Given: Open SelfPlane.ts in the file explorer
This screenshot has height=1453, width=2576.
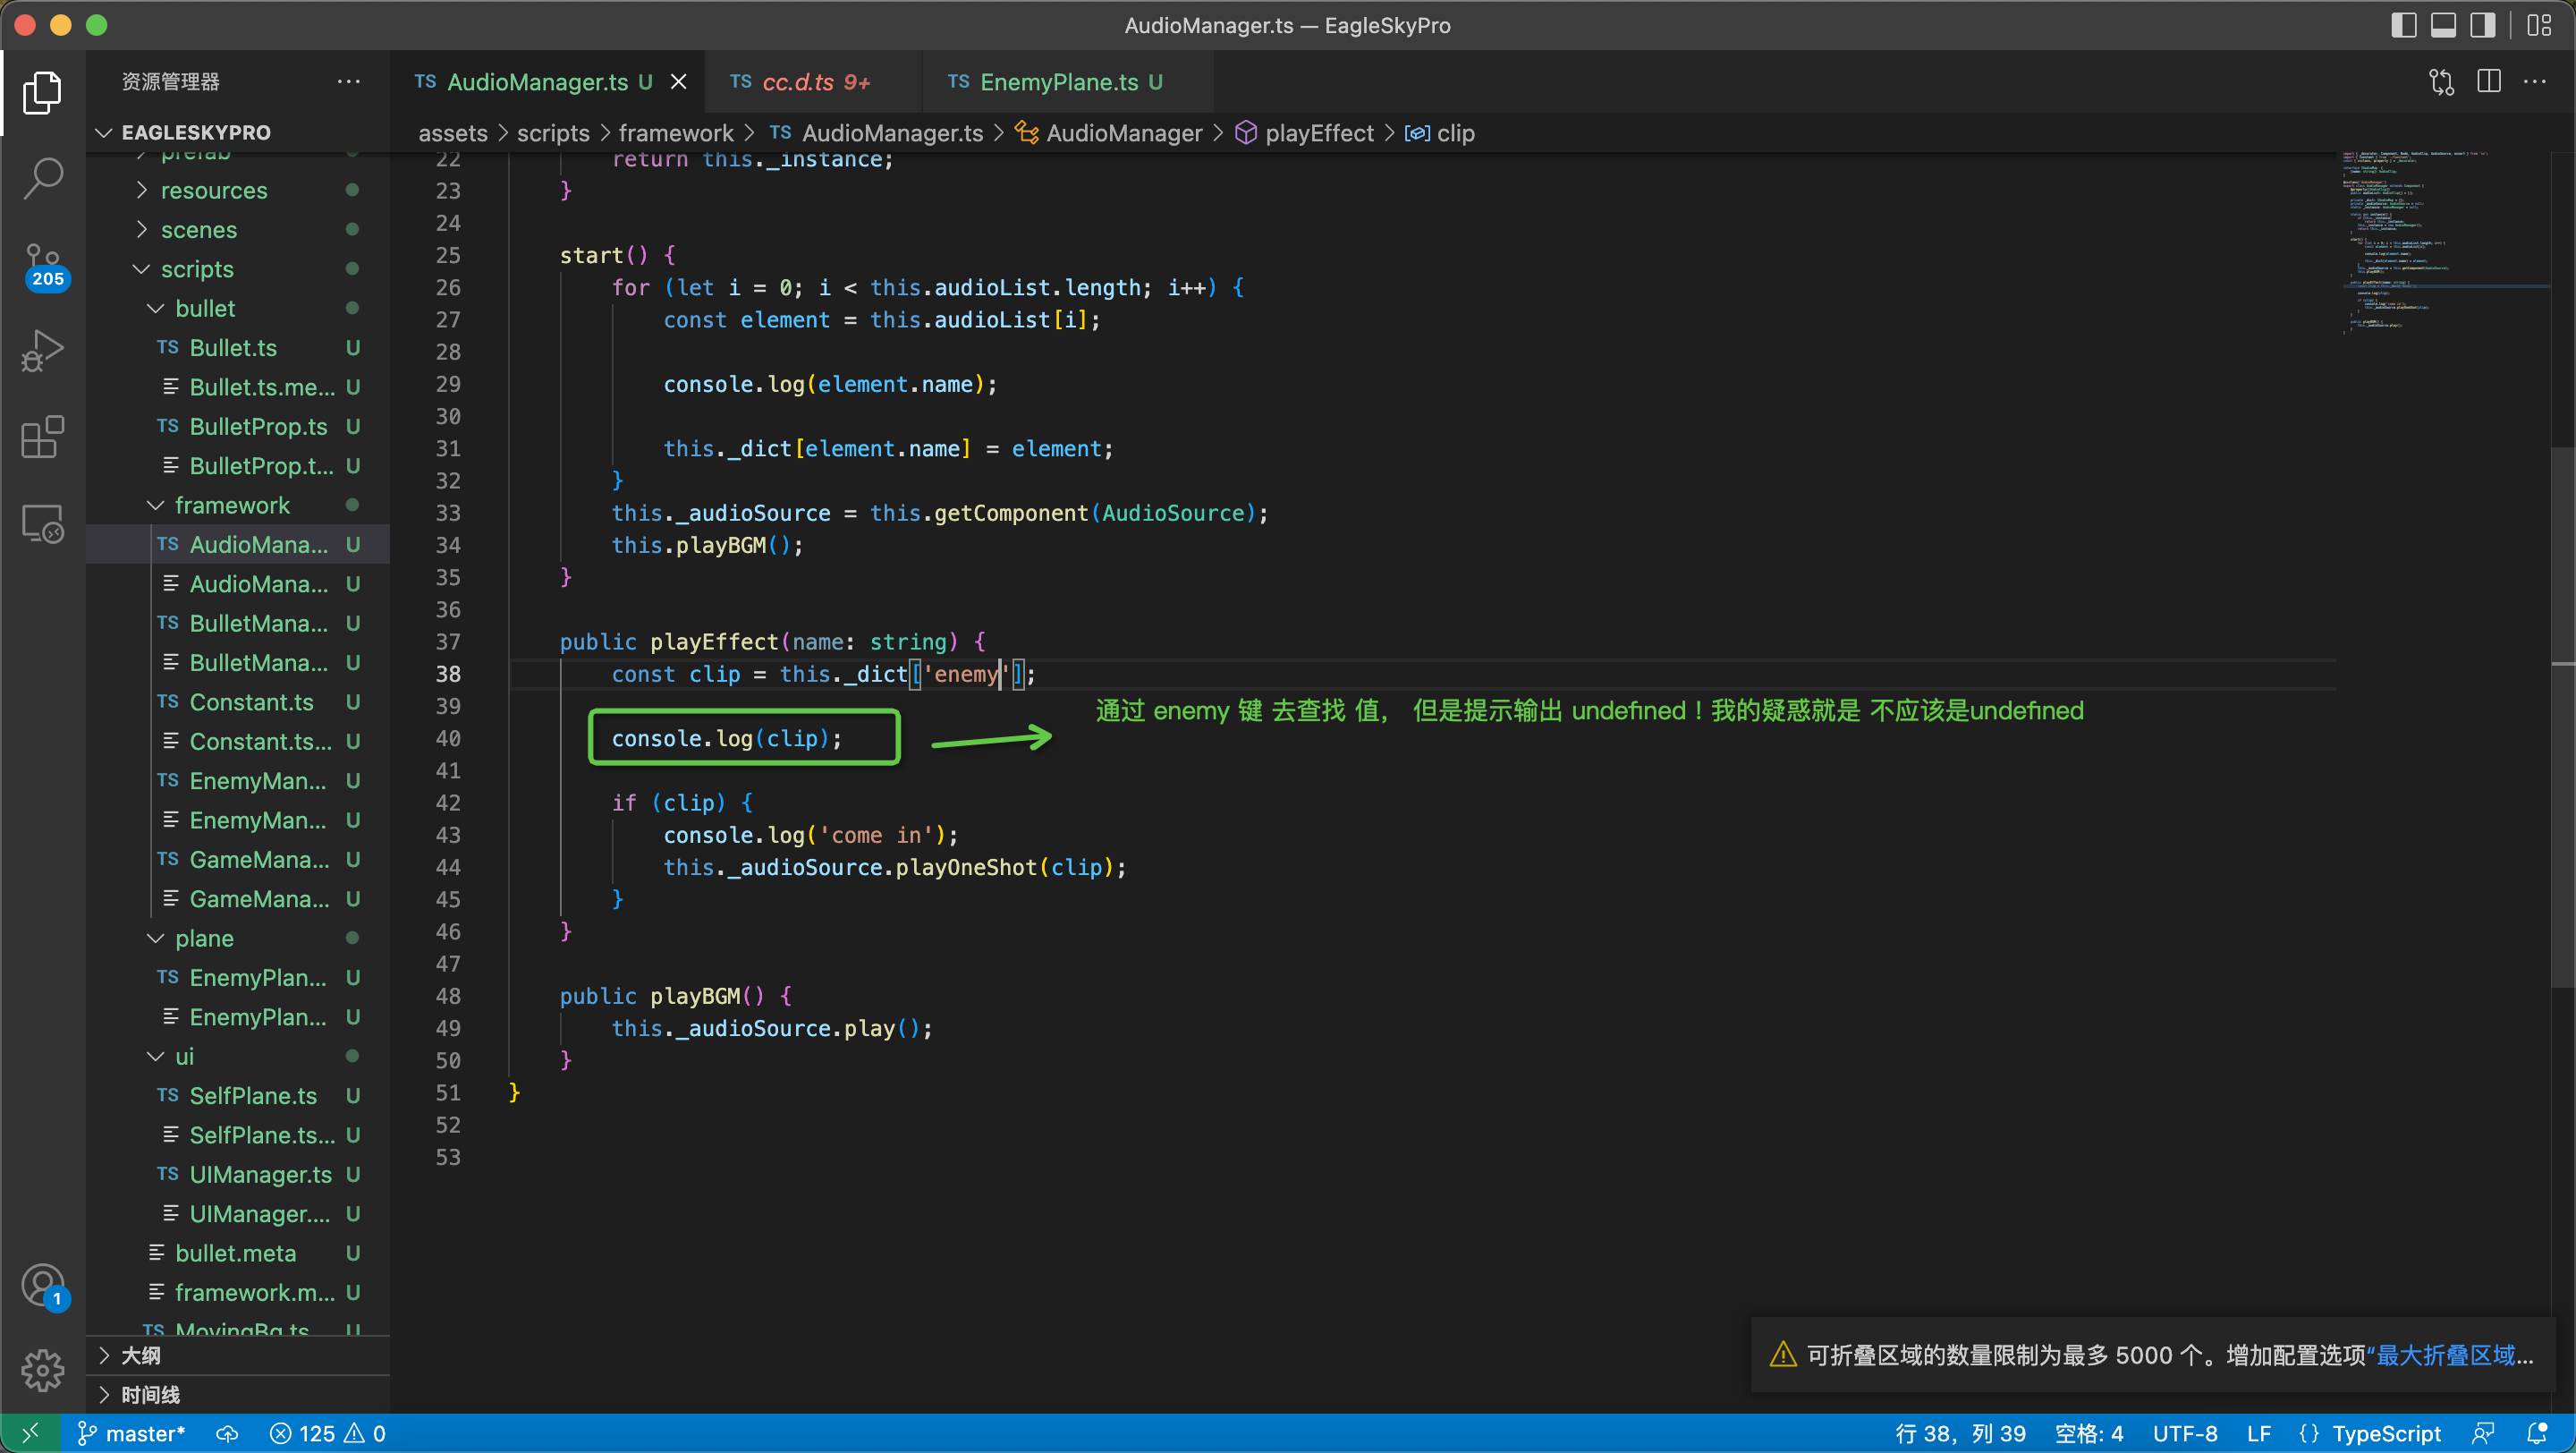Looking at the screenshot, I should point(252,1095).
